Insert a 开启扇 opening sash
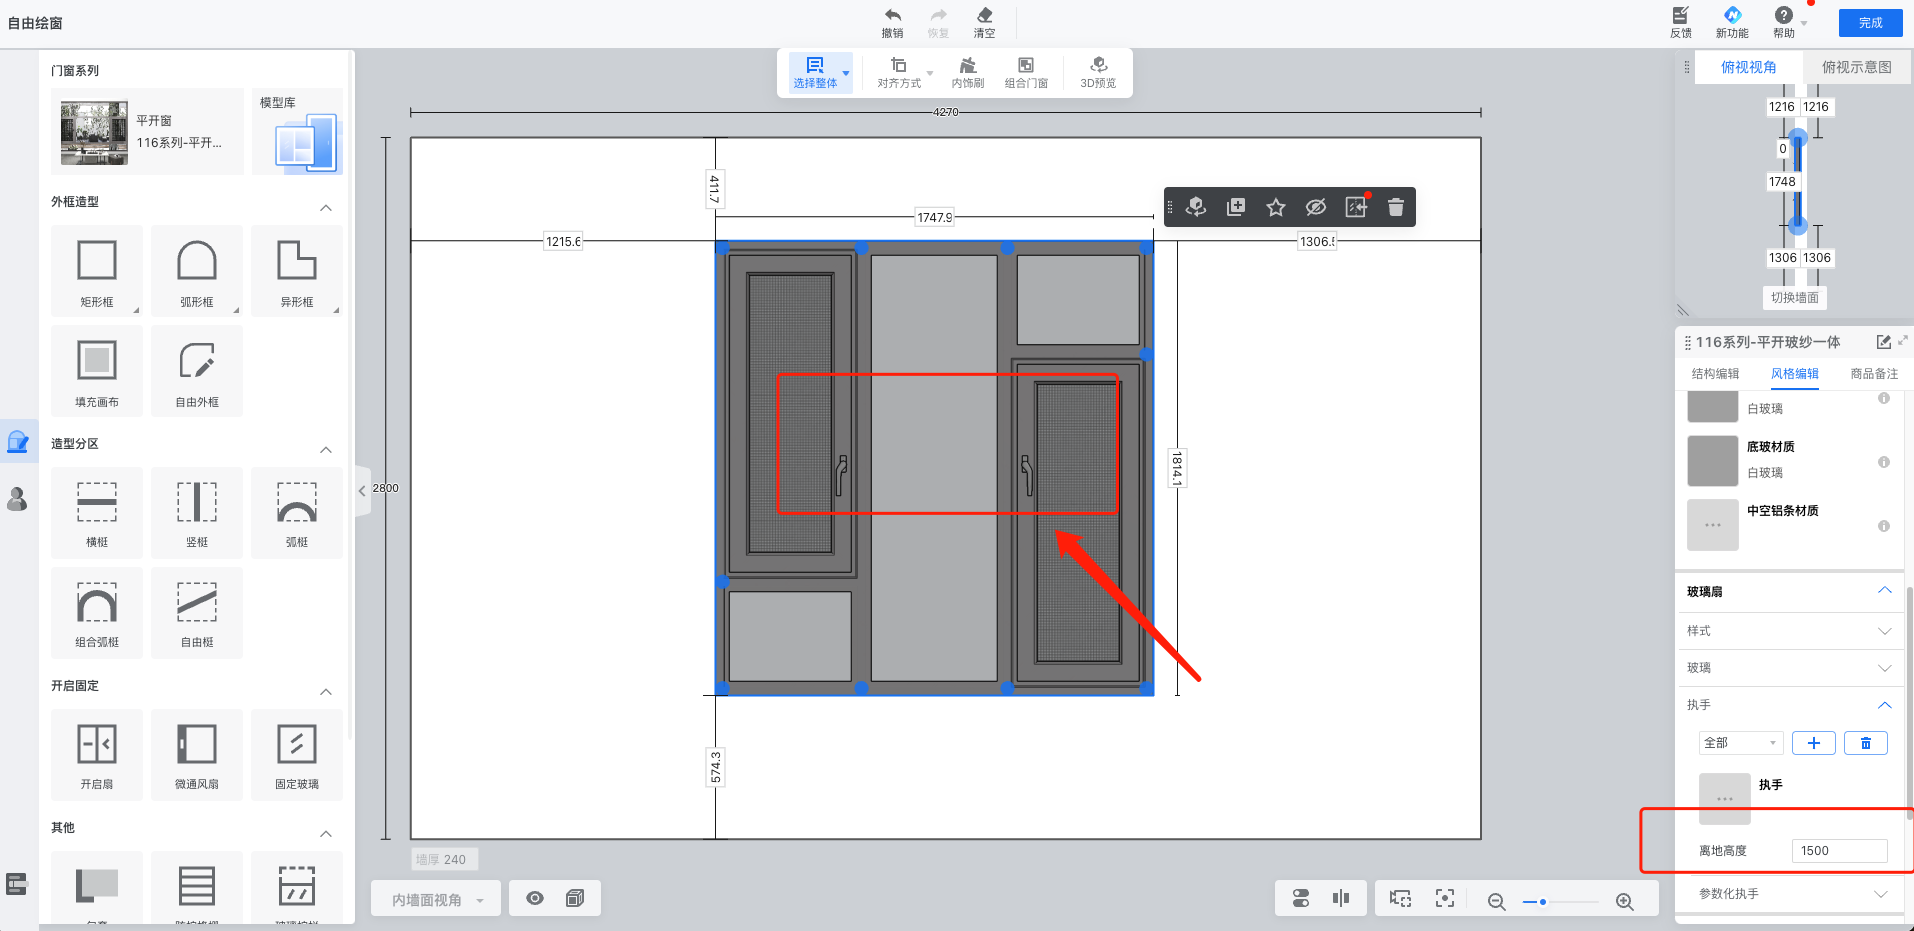The height and width of the screenshot is (931, 1914). tap(97, 755)
